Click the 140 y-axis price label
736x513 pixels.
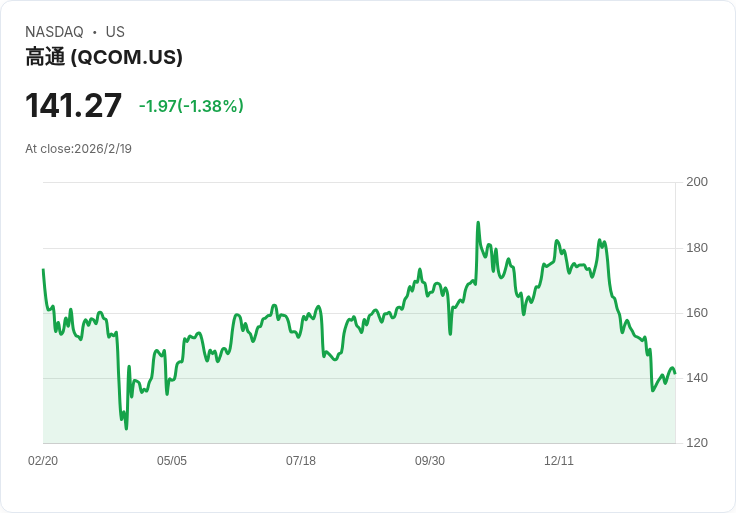tap(697, 378)
